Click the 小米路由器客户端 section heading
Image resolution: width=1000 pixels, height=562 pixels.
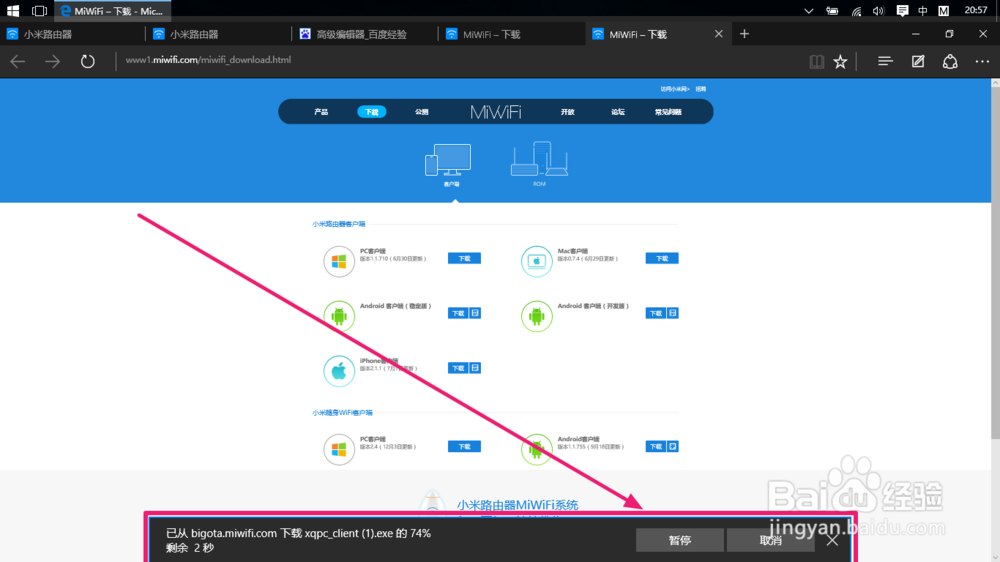pyautogui.click(x=339, y=224)
